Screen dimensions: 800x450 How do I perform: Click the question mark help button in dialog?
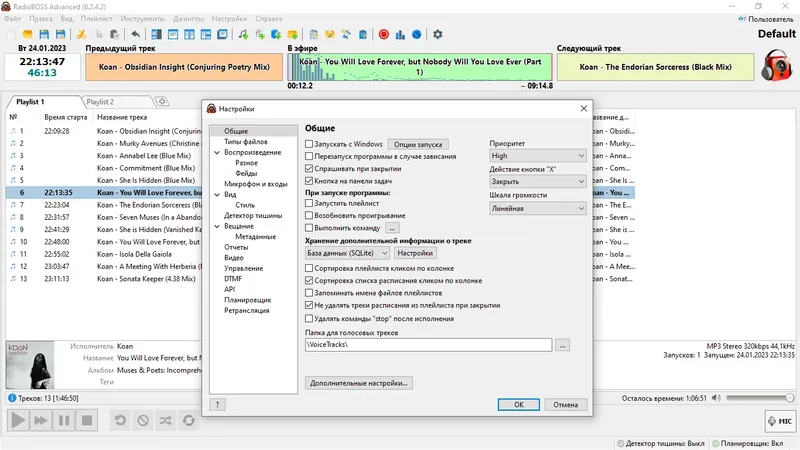[x=217, y=405]
